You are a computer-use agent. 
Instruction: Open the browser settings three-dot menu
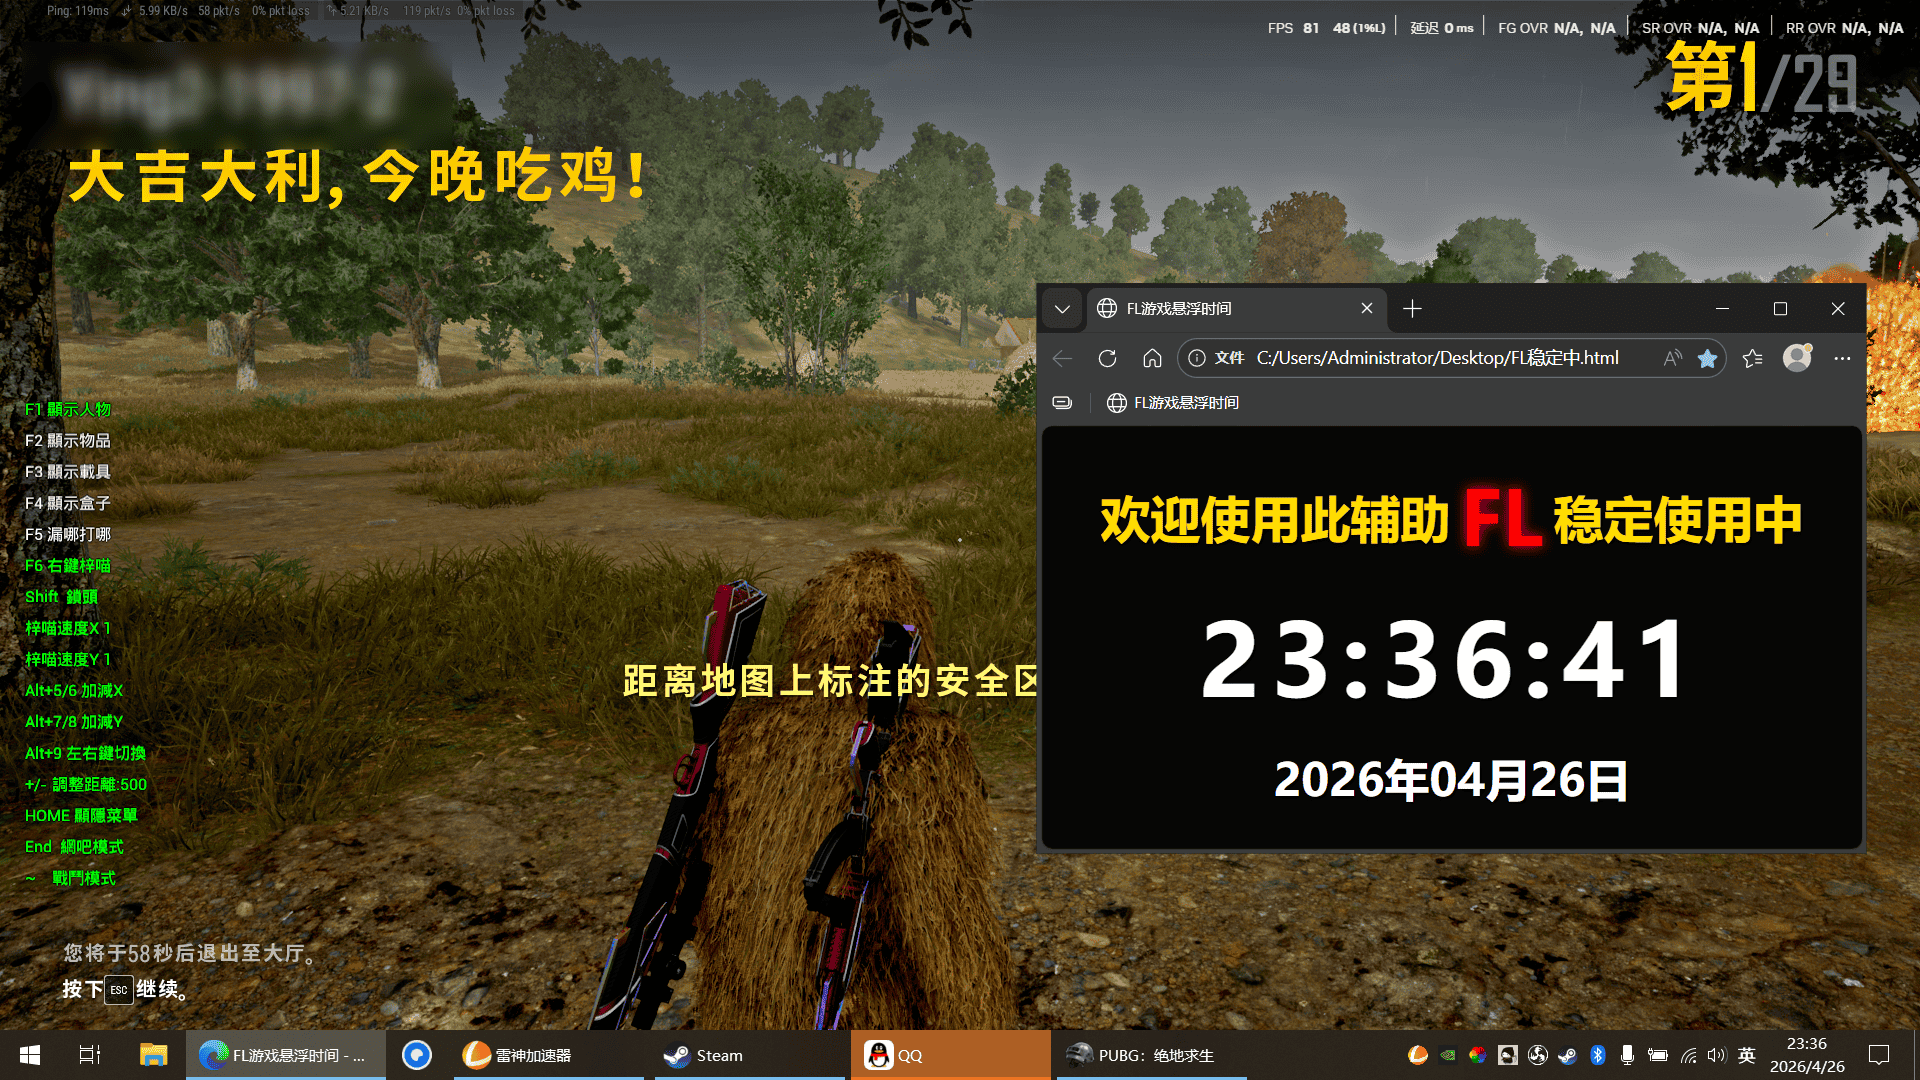click(x=1842, y=358)
